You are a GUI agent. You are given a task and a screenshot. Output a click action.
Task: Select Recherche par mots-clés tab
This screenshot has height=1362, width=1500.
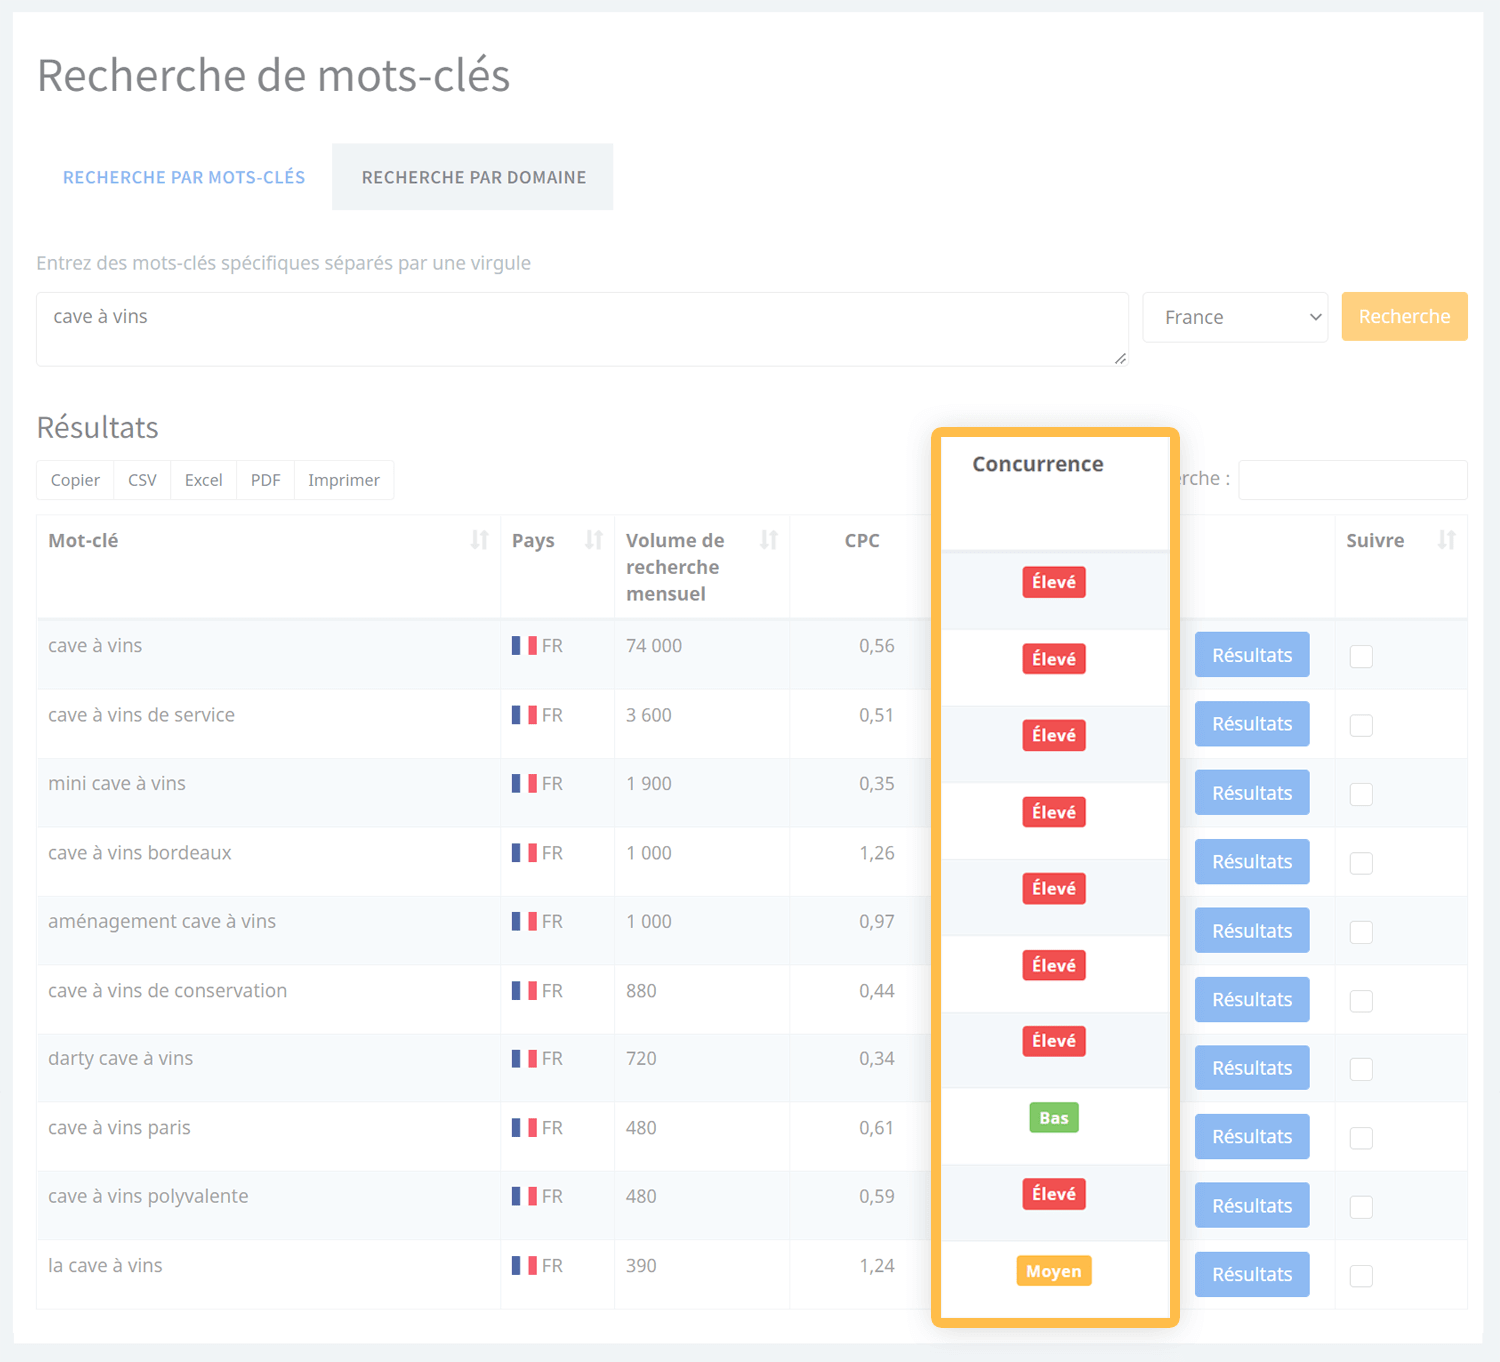(x=184, y=177)
